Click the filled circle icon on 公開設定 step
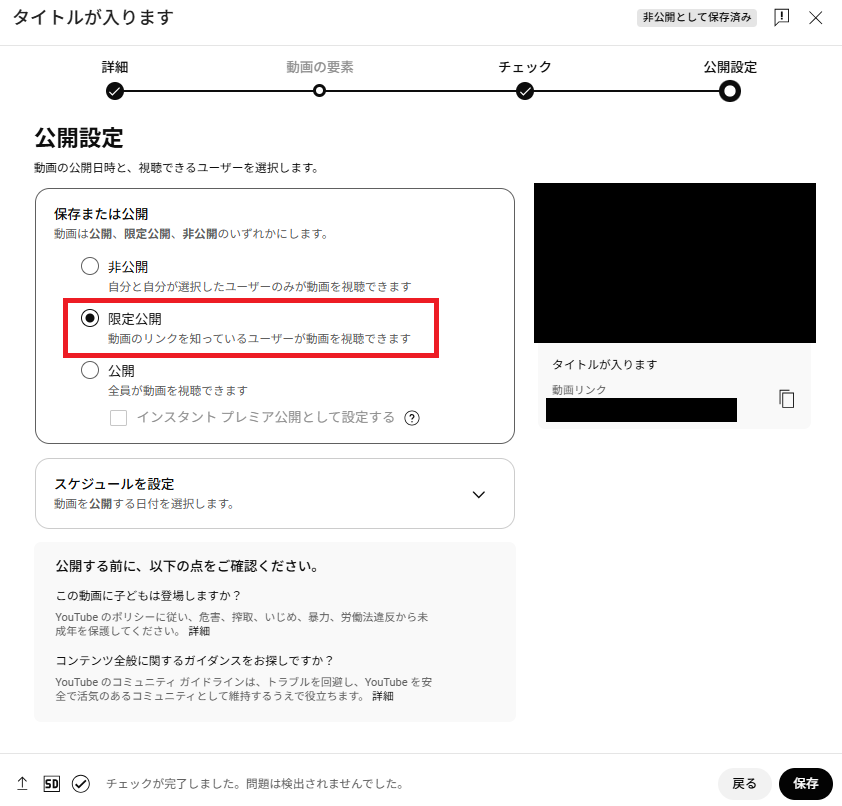 (730, 91)
